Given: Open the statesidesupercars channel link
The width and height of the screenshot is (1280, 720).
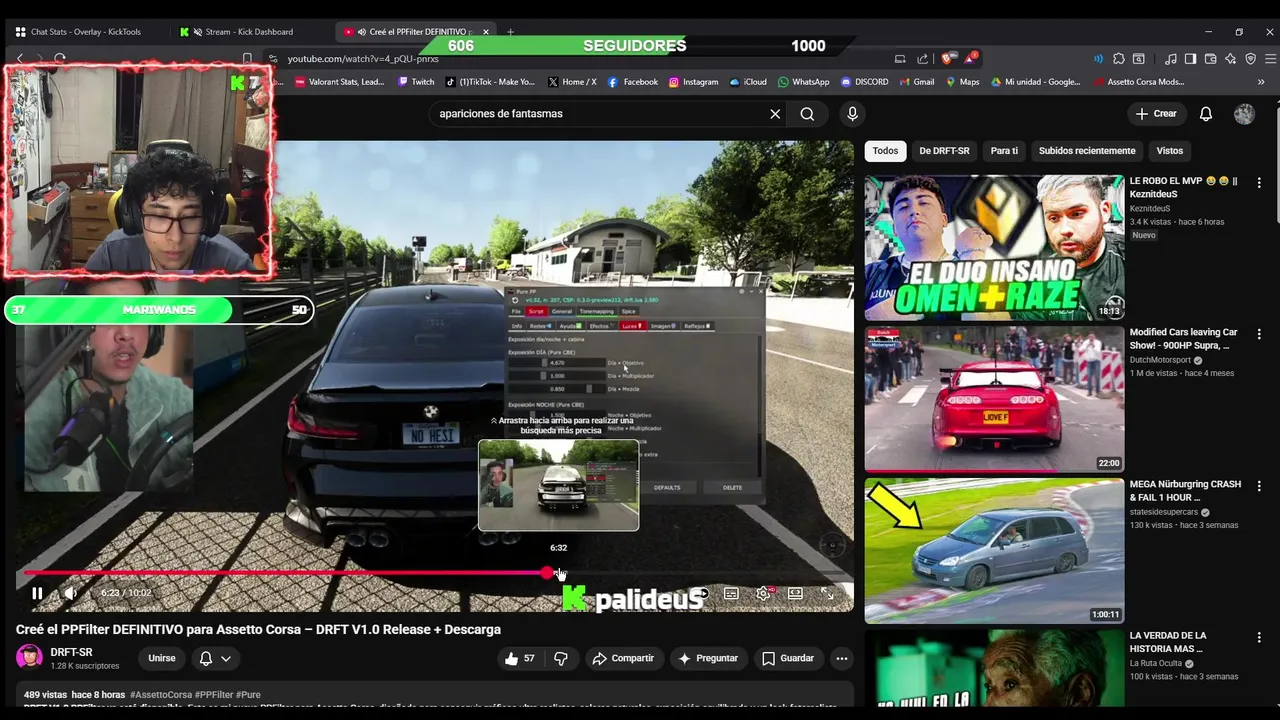Looking at the screenshot, I should (x=1165, y=512).
